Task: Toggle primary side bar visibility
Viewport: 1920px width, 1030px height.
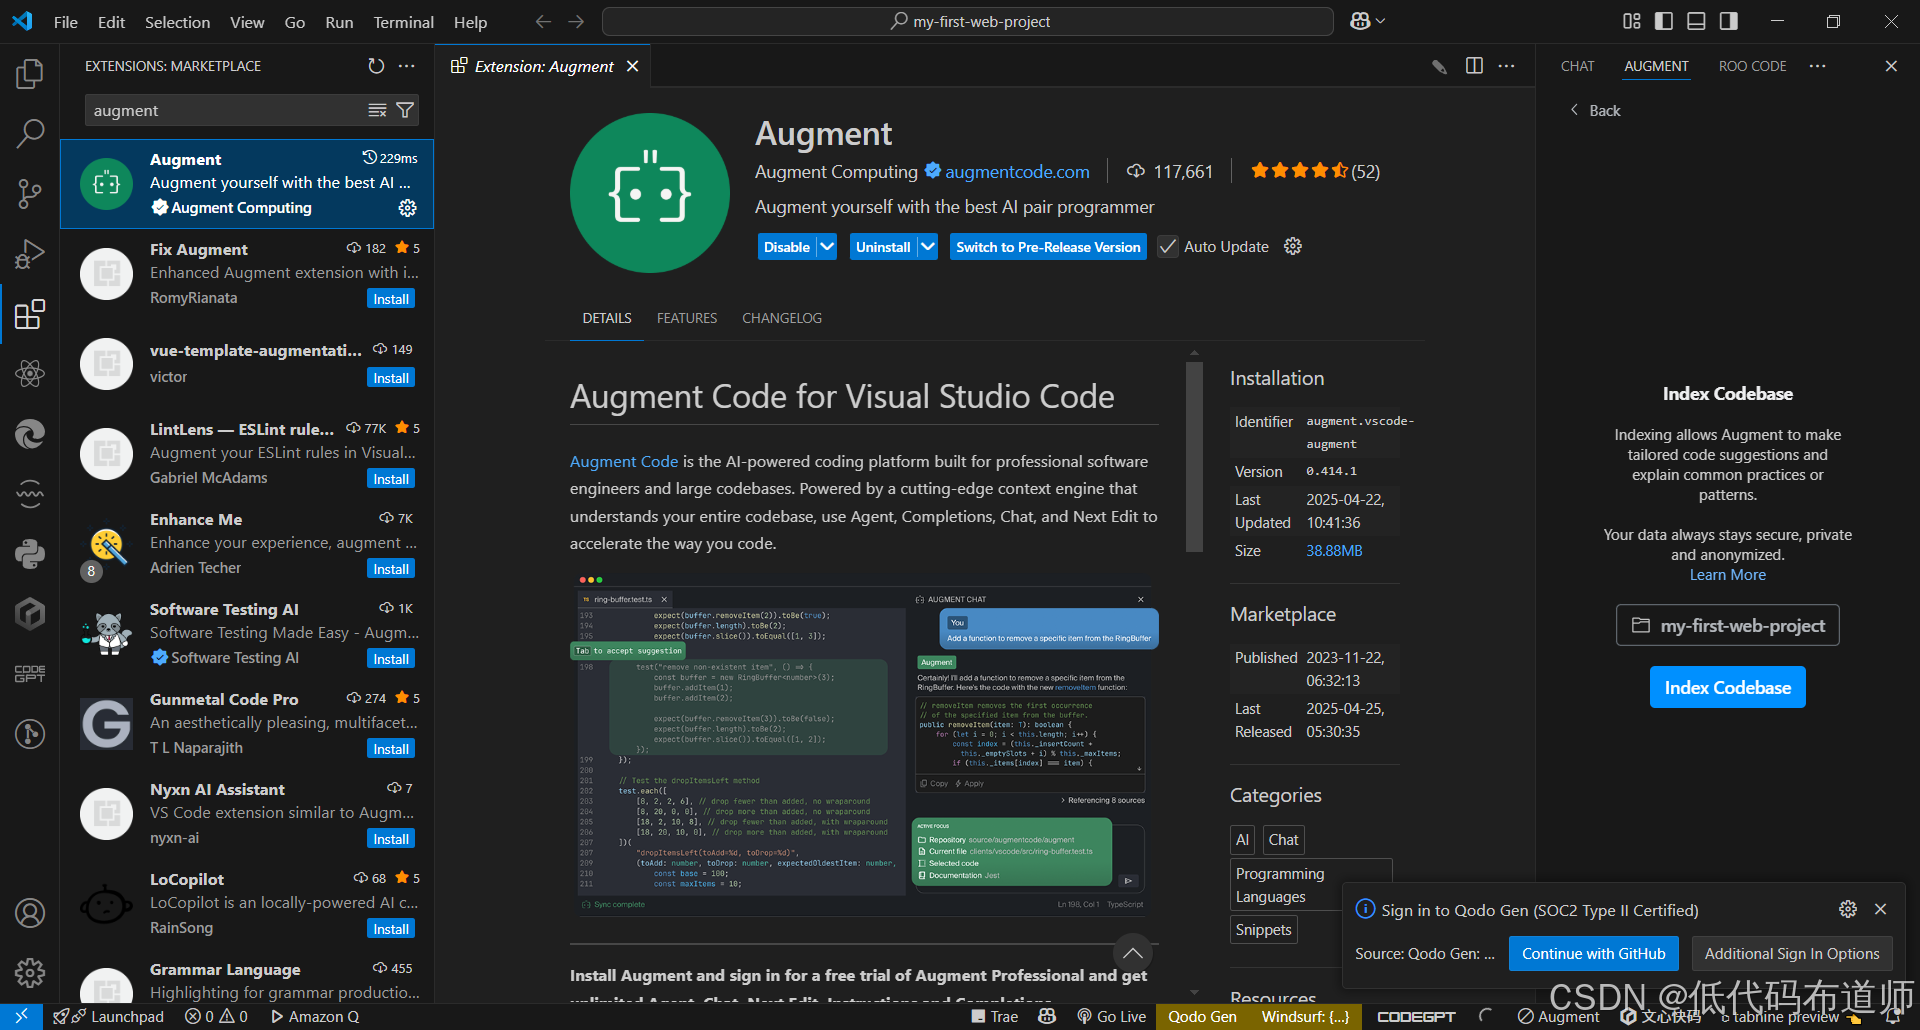Action: [1664, 21]
